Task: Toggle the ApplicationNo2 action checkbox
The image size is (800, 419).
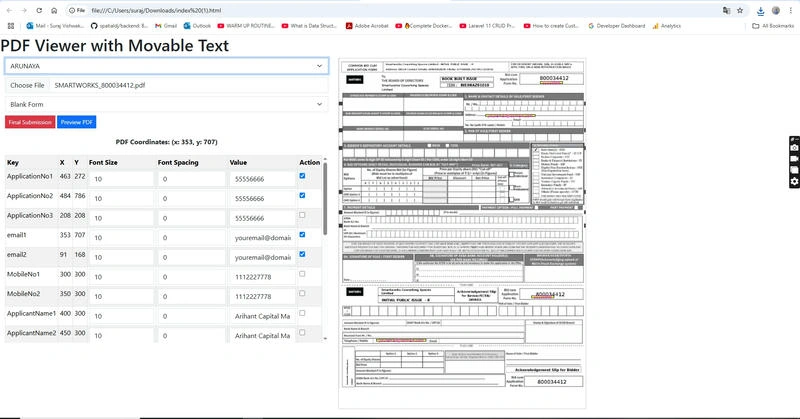Action: (302, 195)
